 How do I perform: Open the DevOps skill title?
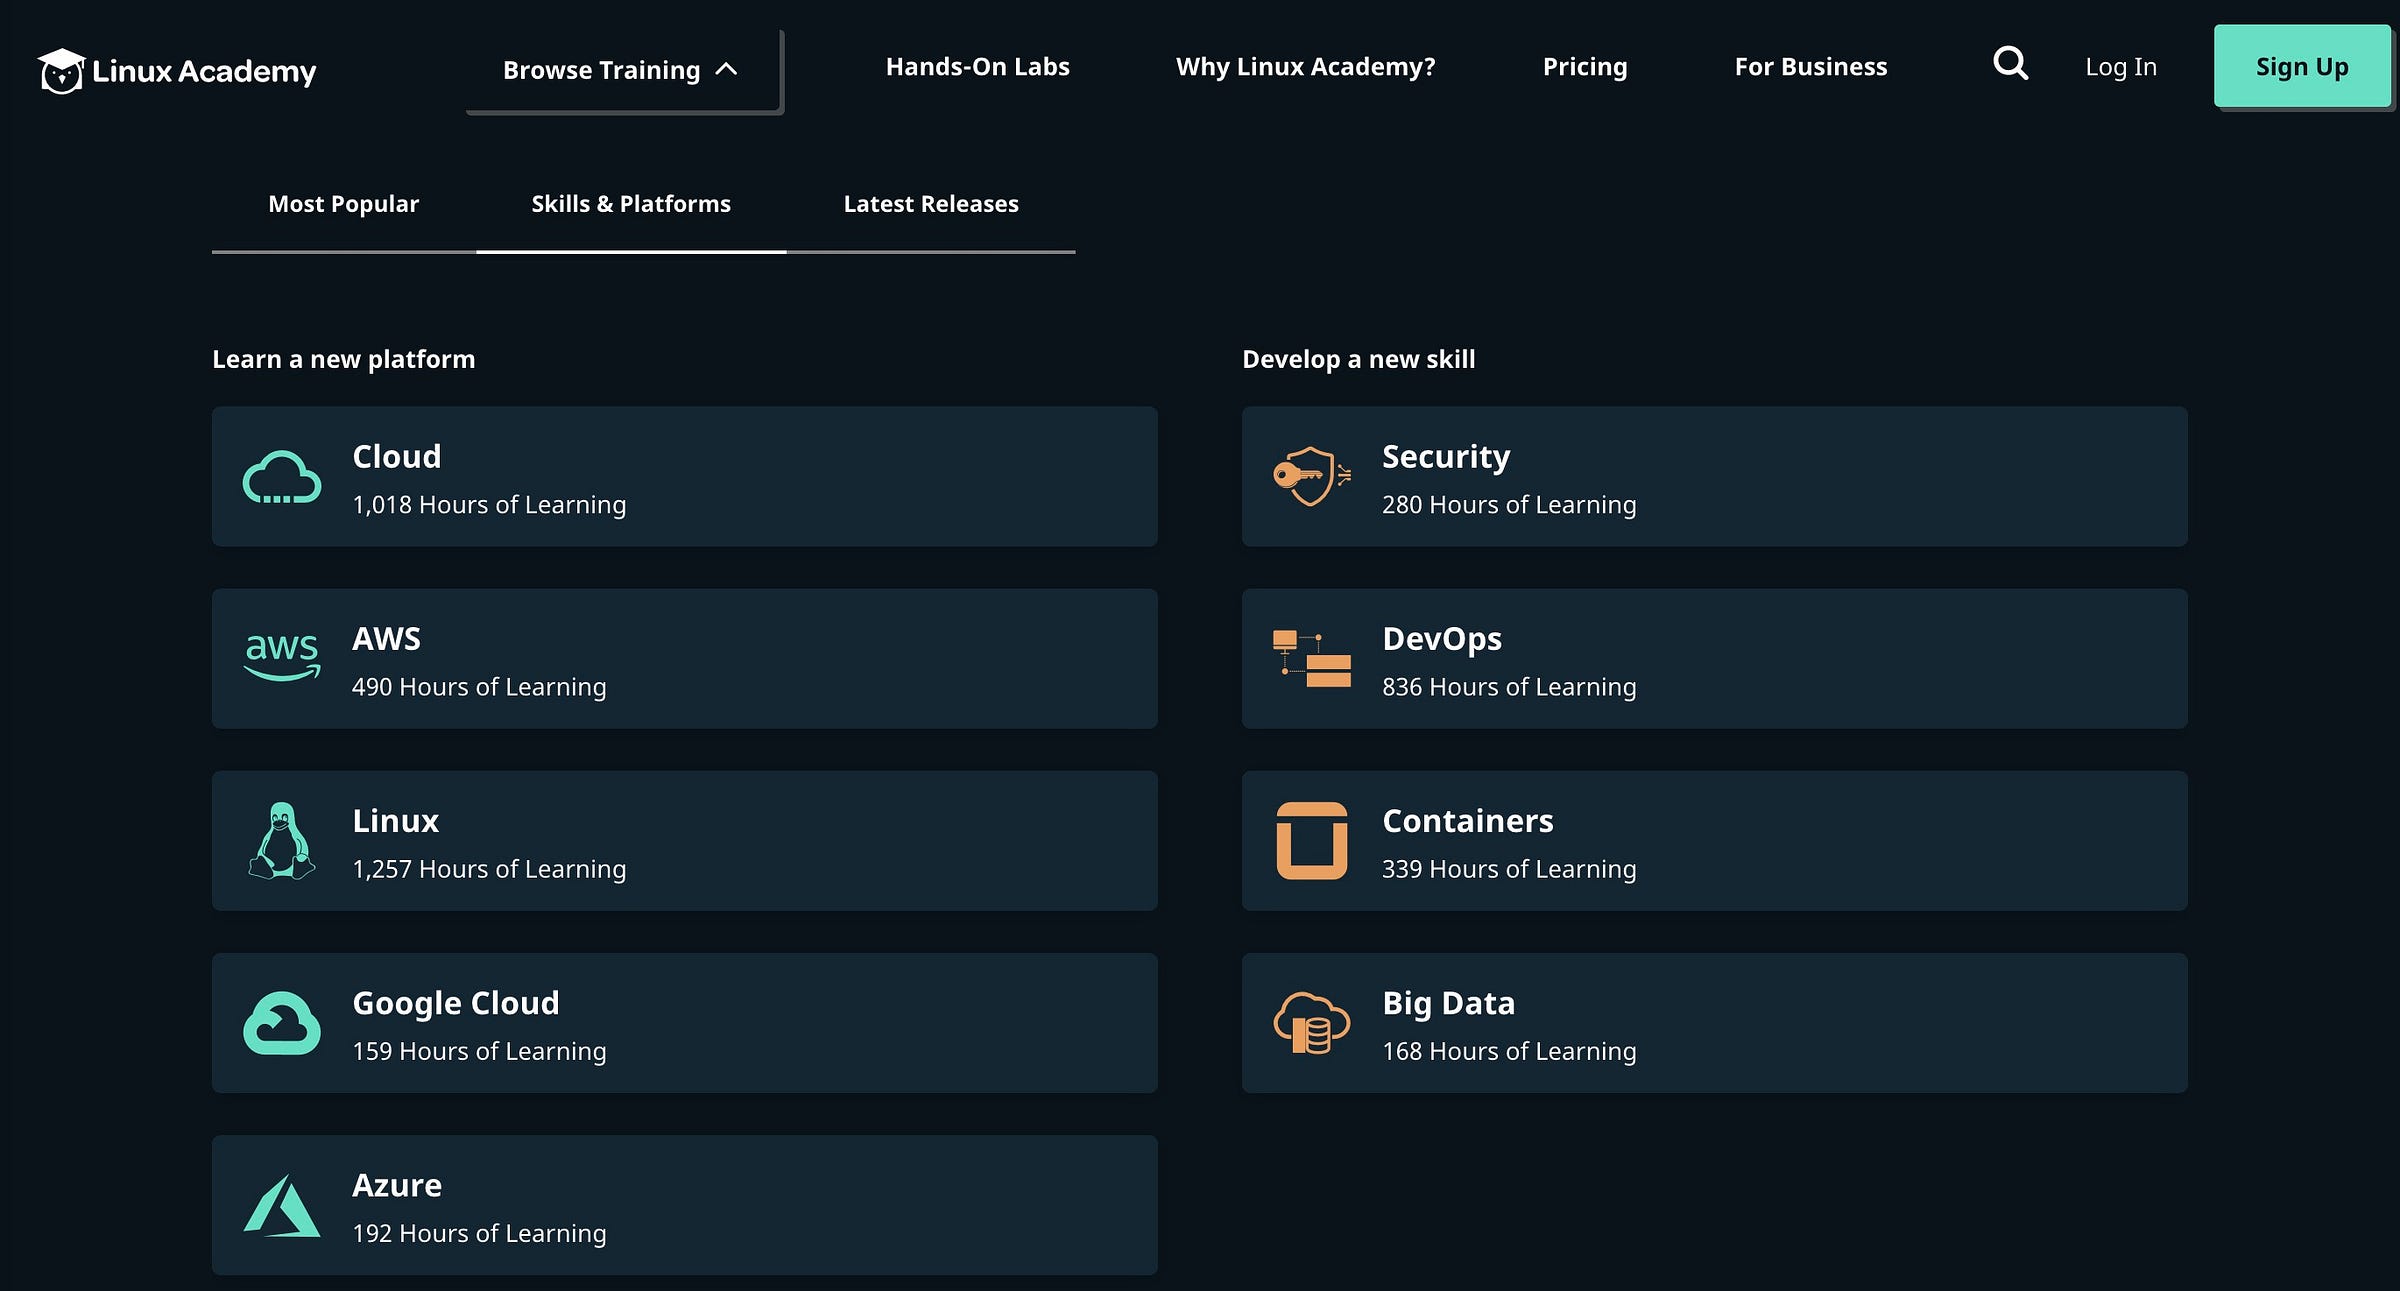[1442, 639]
